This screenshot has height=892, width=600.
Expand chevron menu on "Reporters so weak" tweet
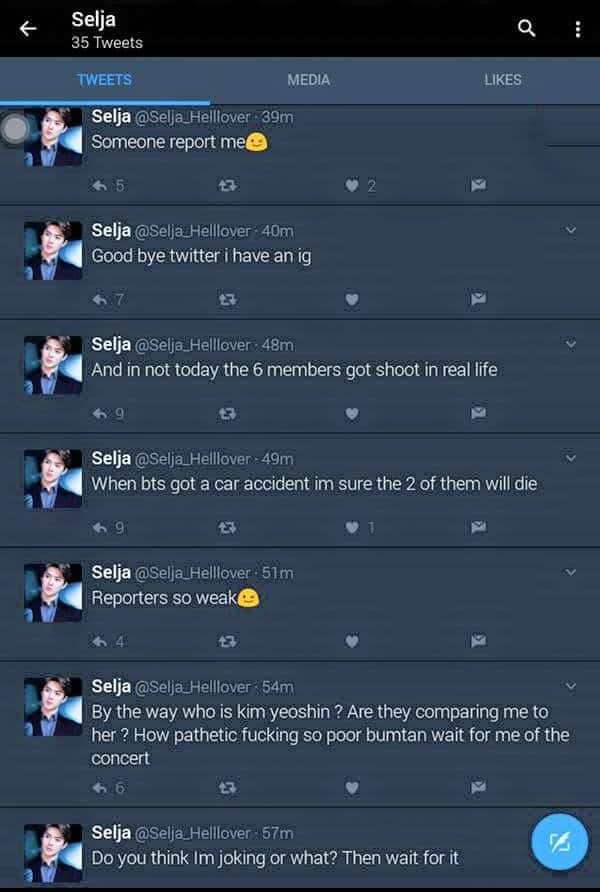(570, 572)
